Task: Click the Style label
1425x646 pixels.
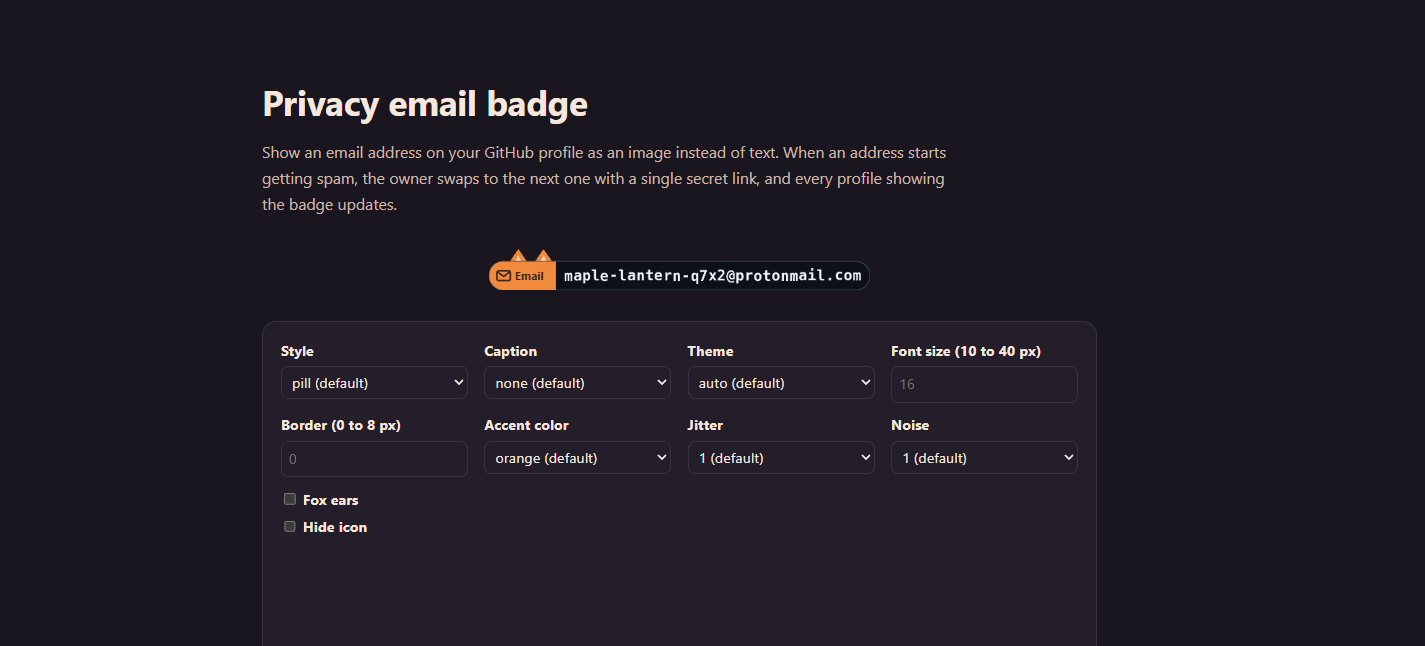Action: click(x=297, y=351)
